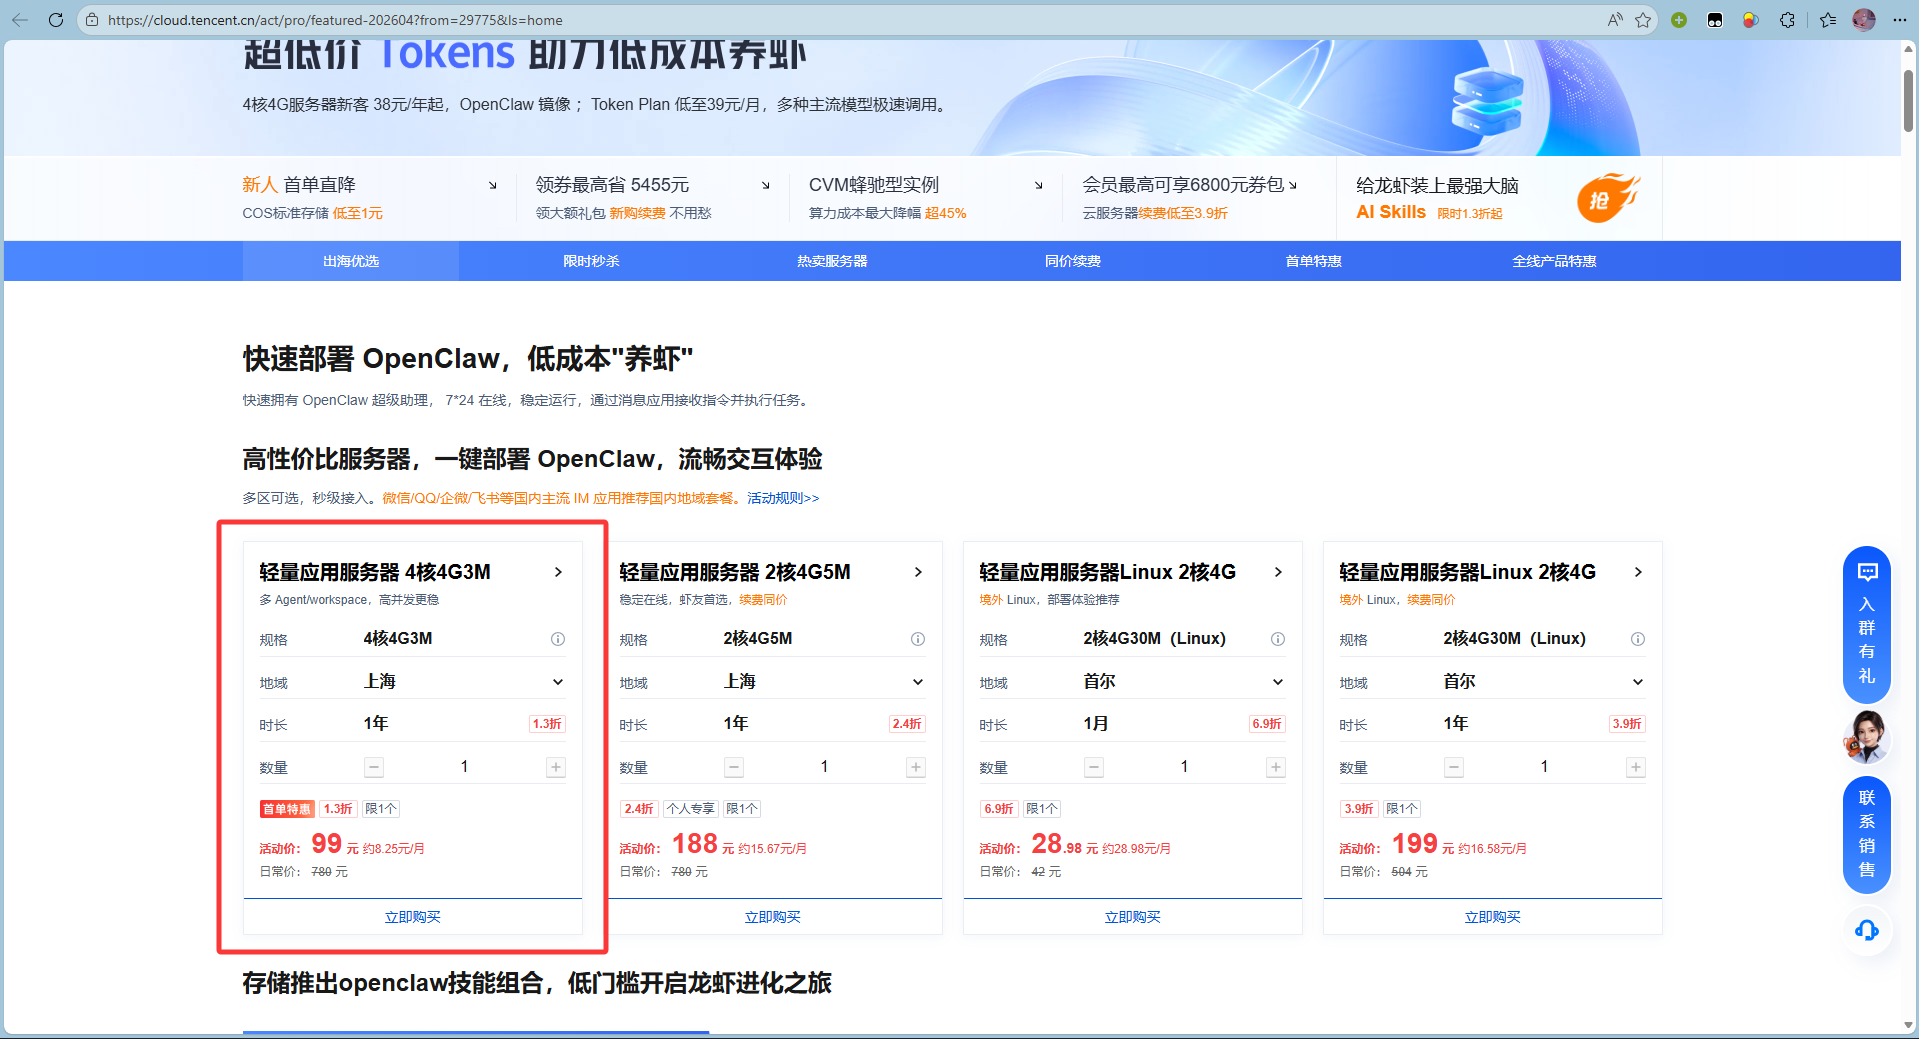
Task: Click 1月 duration on 首尔 card
Action: pyautogui.click(x=1096, y=723)
